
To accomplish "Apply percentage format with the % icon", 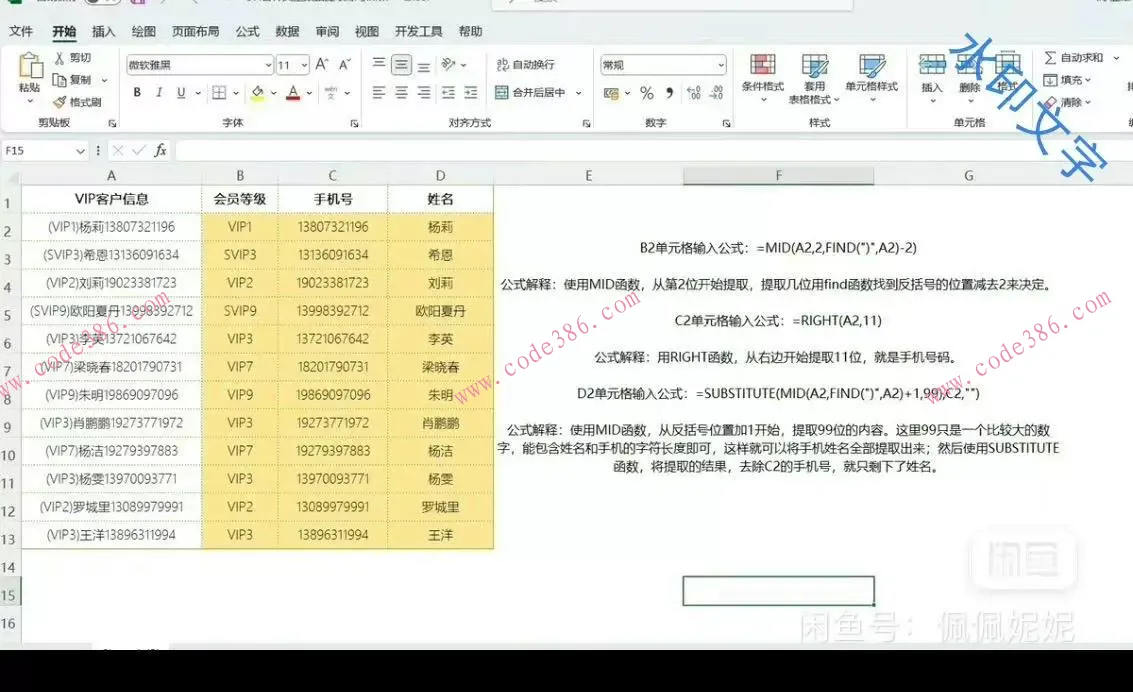I will point(647,92).
